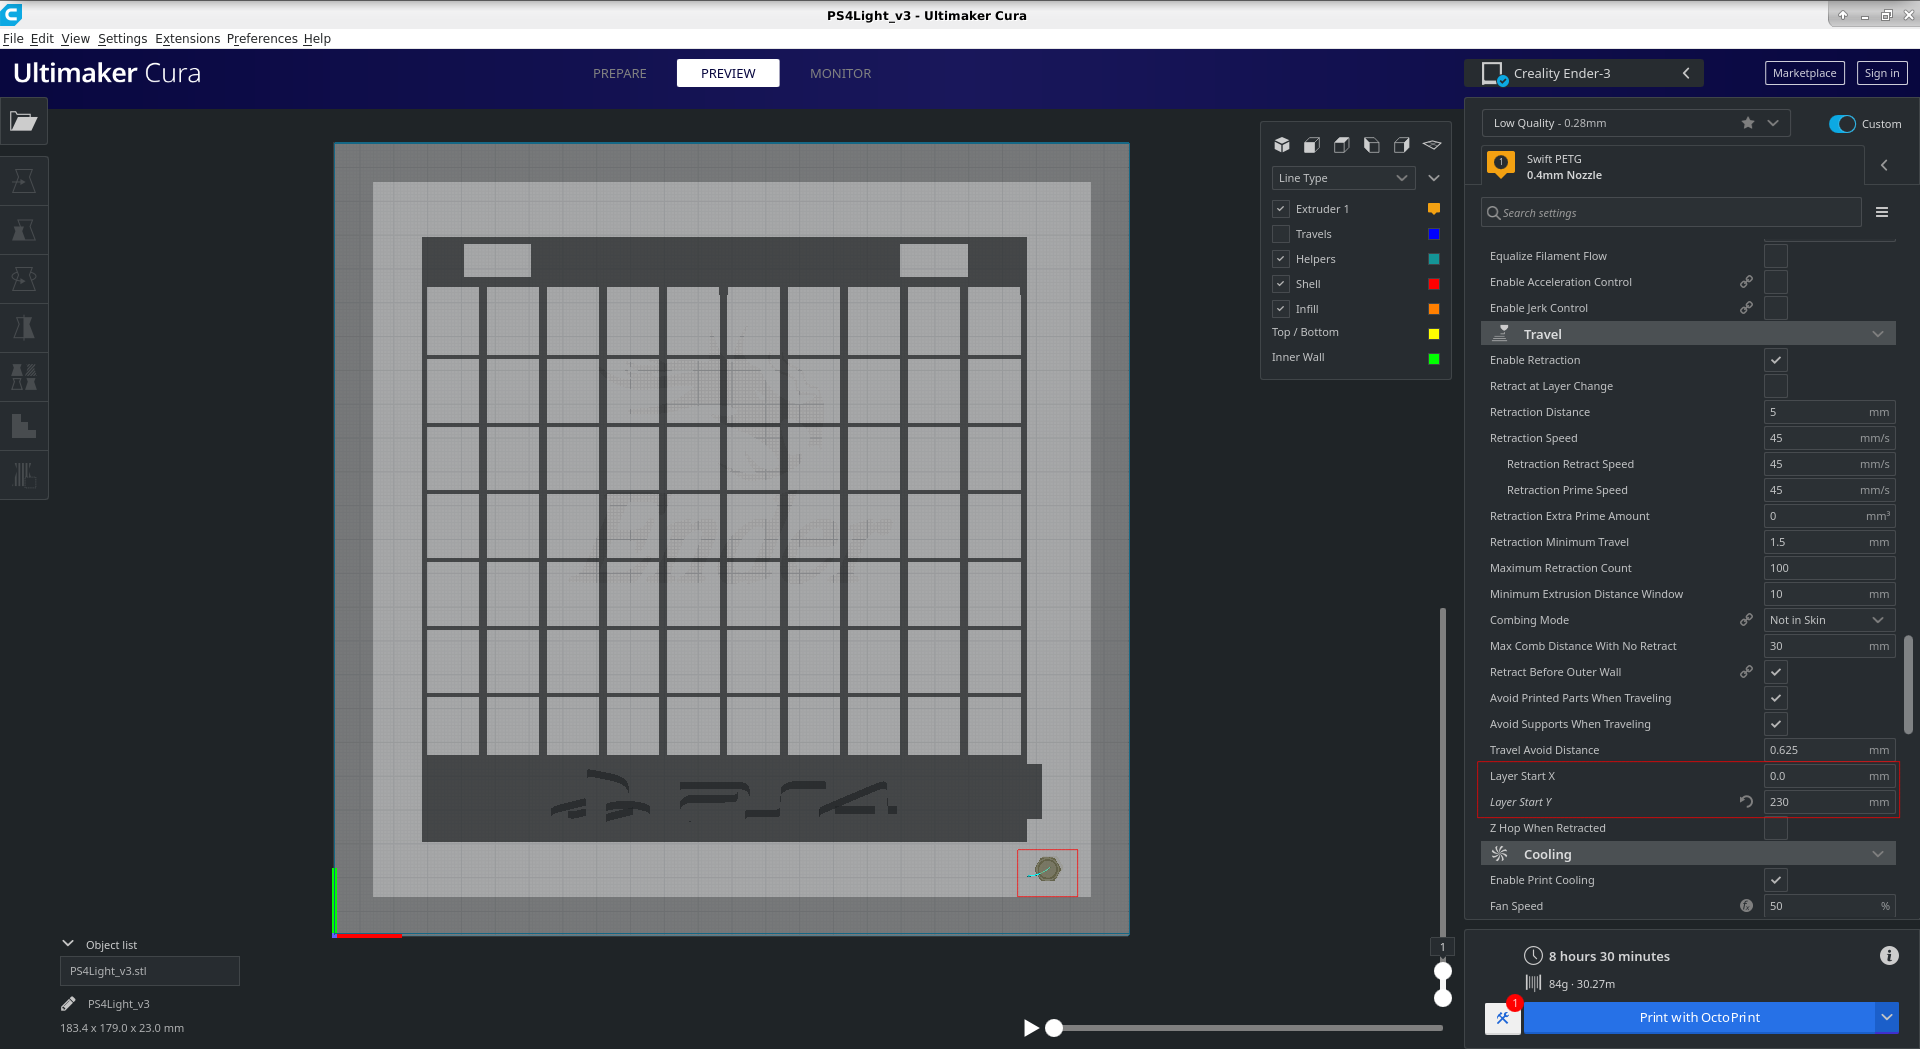Image resolution: width=1920 pixels, height=1049 pixels.
Task: Open the Line Type color scheme dropdown
Action: coord(1343,178)
